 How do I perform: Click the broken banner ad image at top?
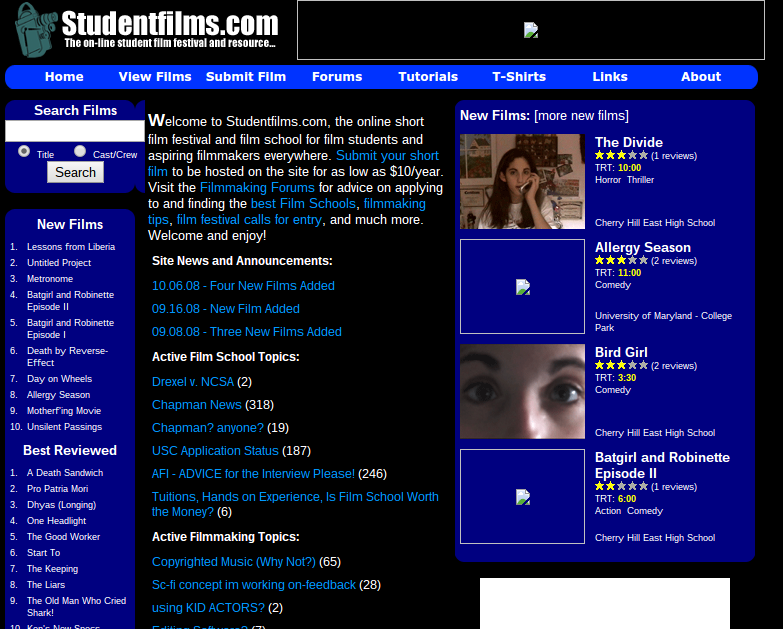tap(531, 30)
